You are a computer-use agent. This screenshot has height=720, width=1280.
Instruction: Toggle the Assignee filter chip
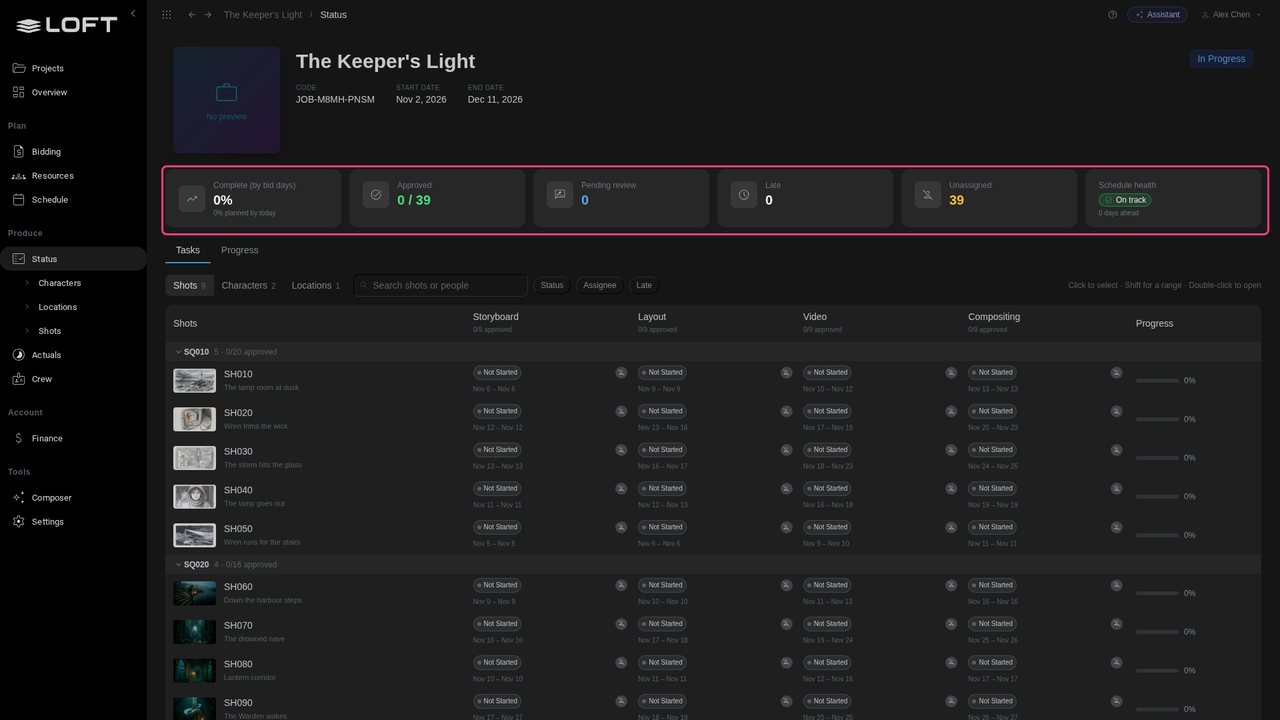600,285
